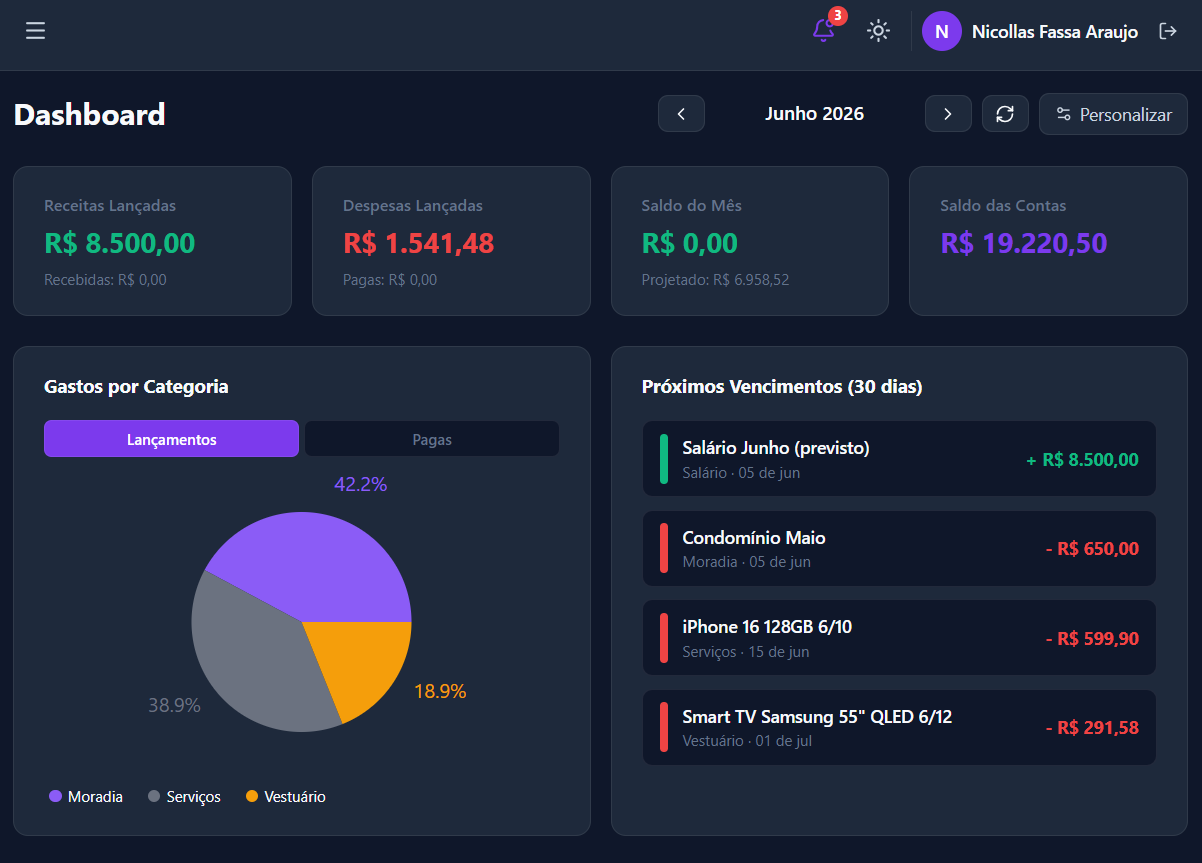Click user name Nicollas Fassa Araujo

(1055, 32)
